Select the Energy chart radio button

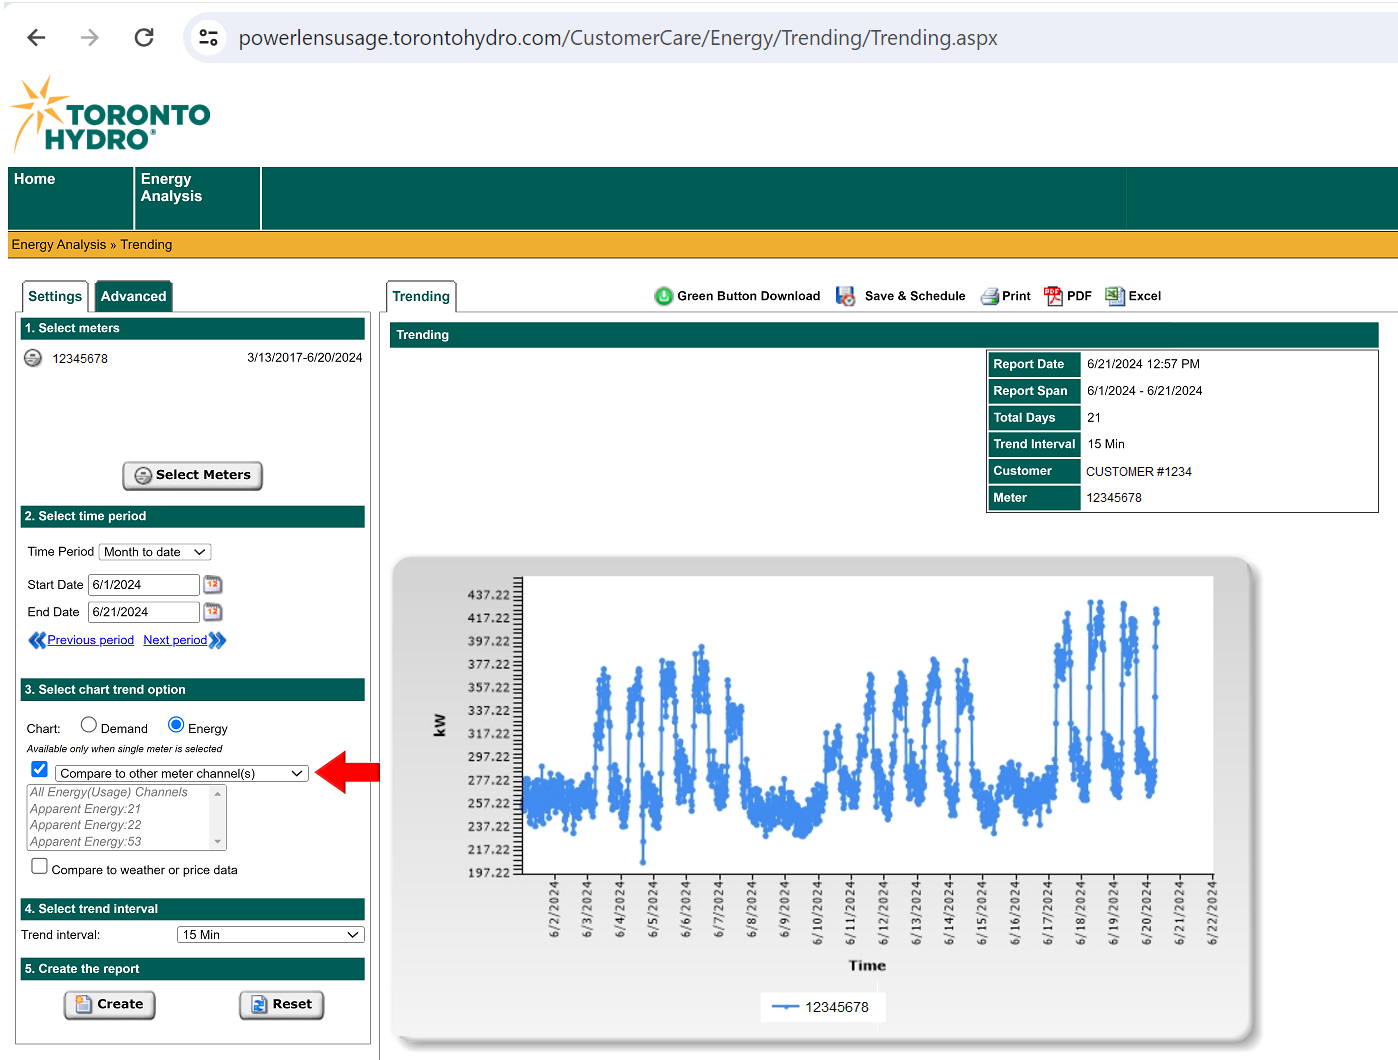click(x=176, y=726)
